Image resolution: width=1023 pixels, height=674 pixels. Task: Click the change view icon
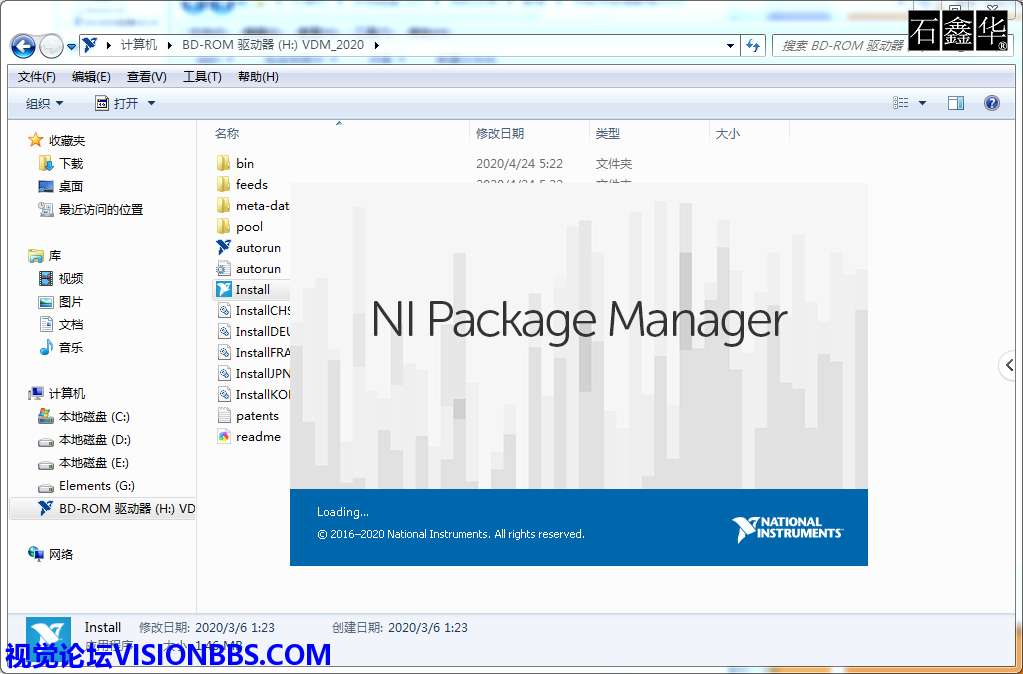point(901,102)
